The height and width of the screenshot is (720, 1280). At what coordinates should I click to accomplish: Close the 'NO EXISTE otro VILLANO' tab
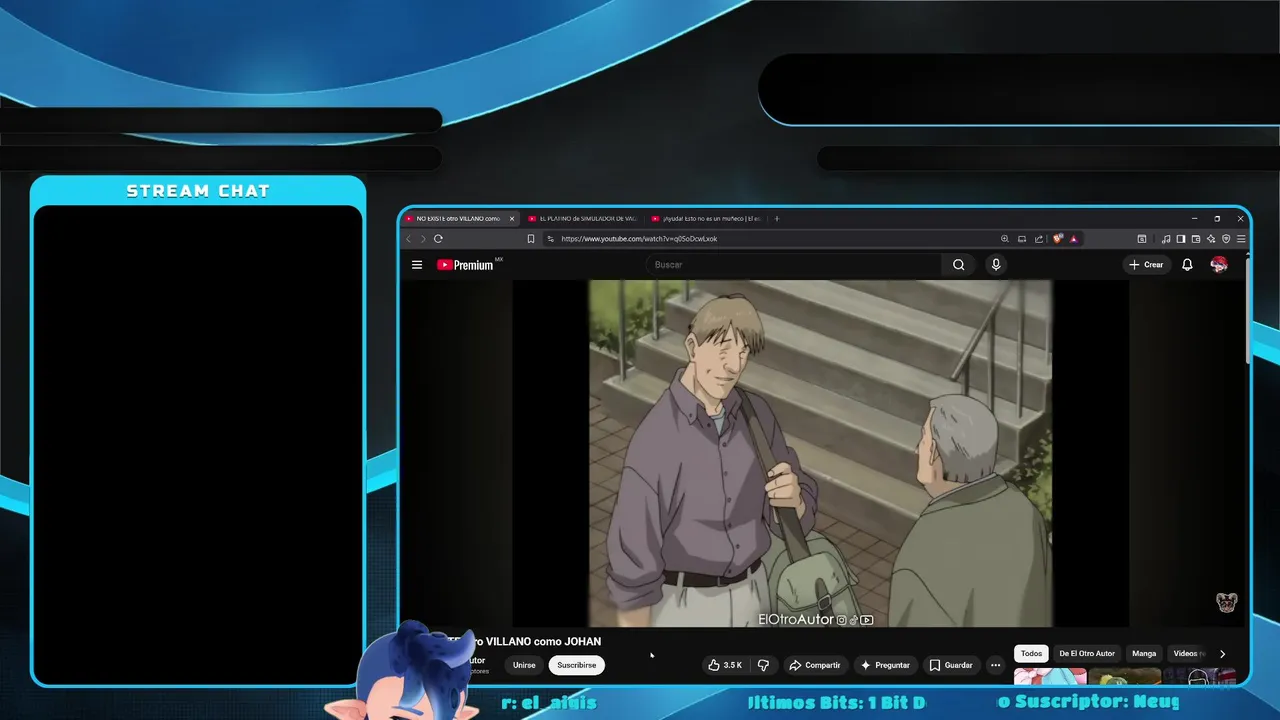pos(512,218)
